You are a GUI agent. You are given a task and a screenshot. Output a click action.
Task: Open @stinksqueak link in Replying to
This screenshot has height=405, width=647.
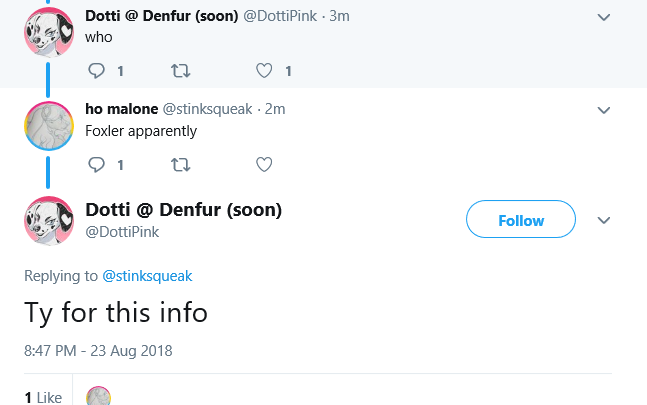click(147, 276)
